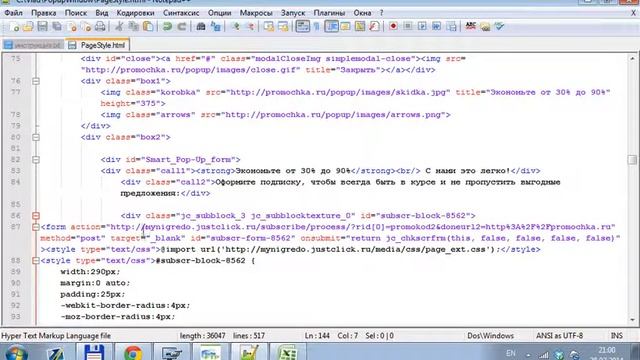Open the Excel taskbar icon
The width and height of the screenshot is (640, 360).
(x=288, y=353)
